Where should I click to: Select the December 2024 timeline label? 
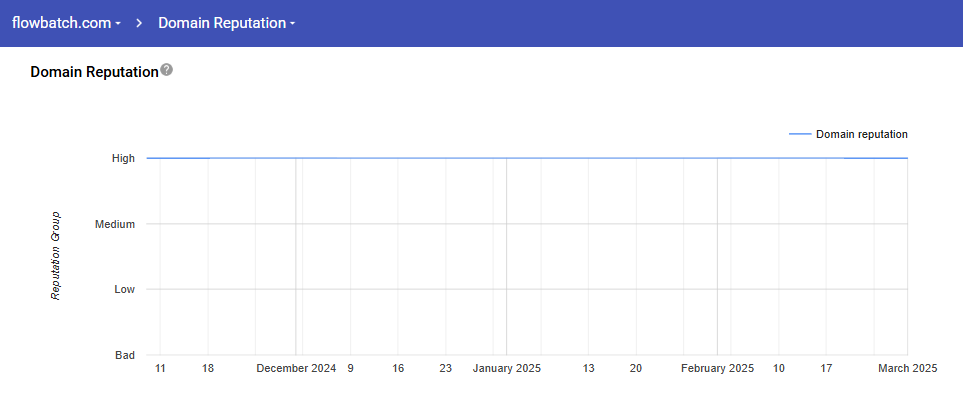coord(295,369)
